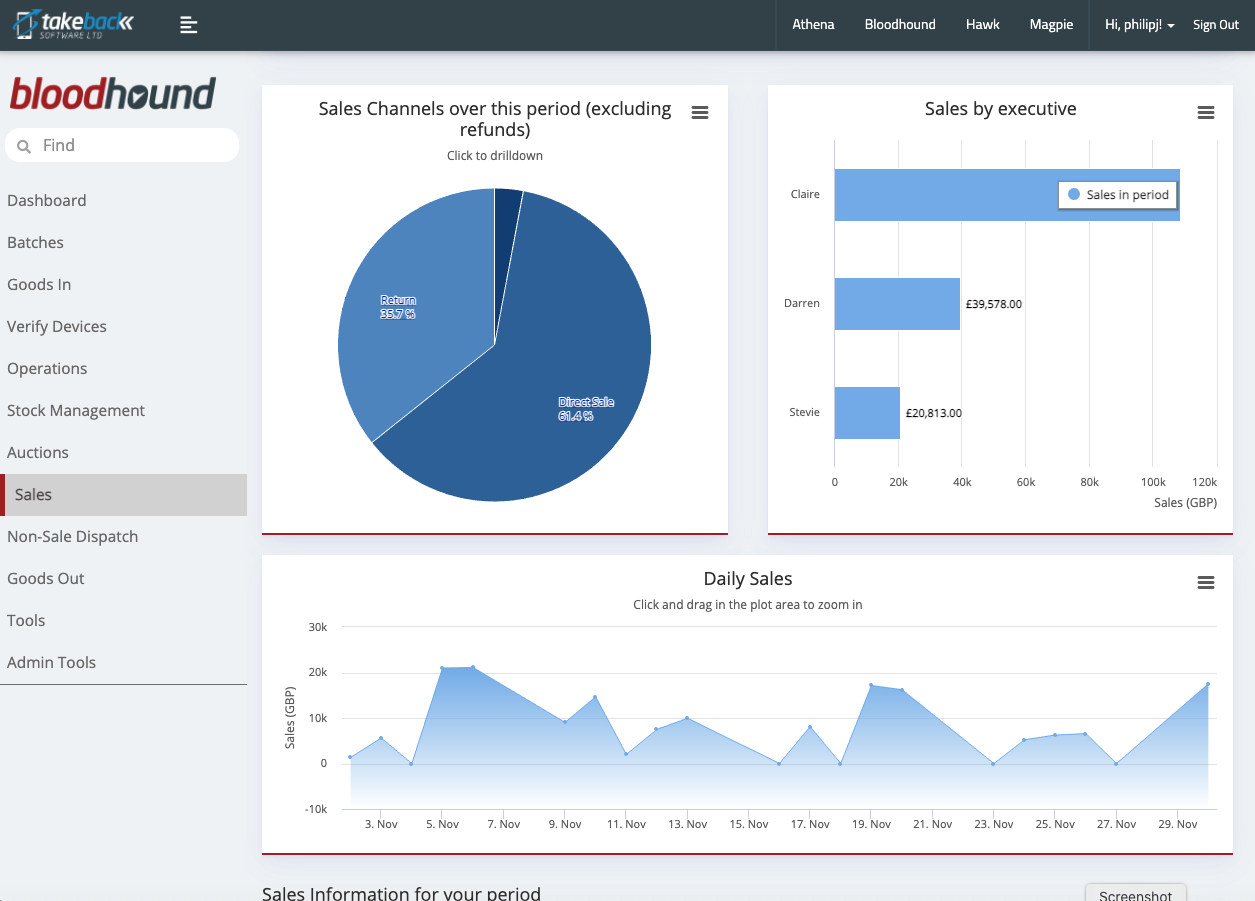The width and height of the screenshot is (1255, 901).
Task: Switch to the Hawk app
Action: 983,25
